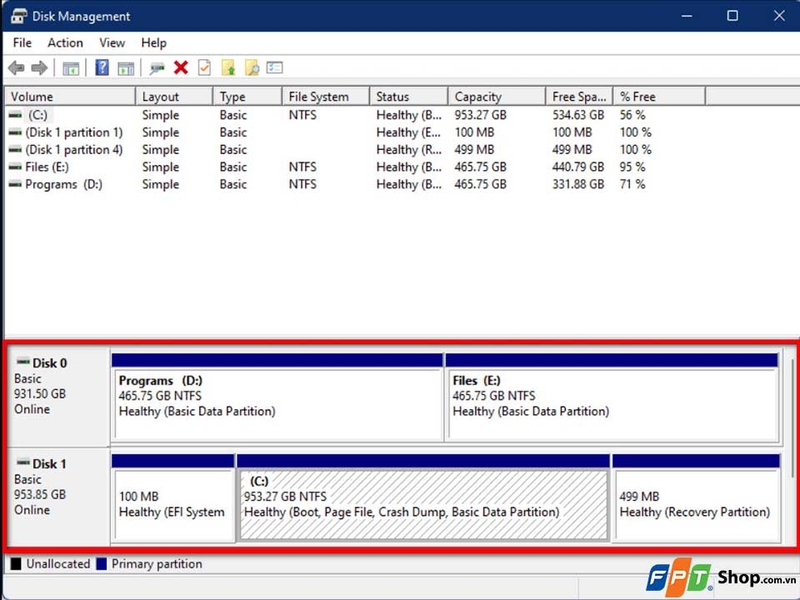
Task: Click the 331.88 GB free space cell
Action: [x=578, y=184]
